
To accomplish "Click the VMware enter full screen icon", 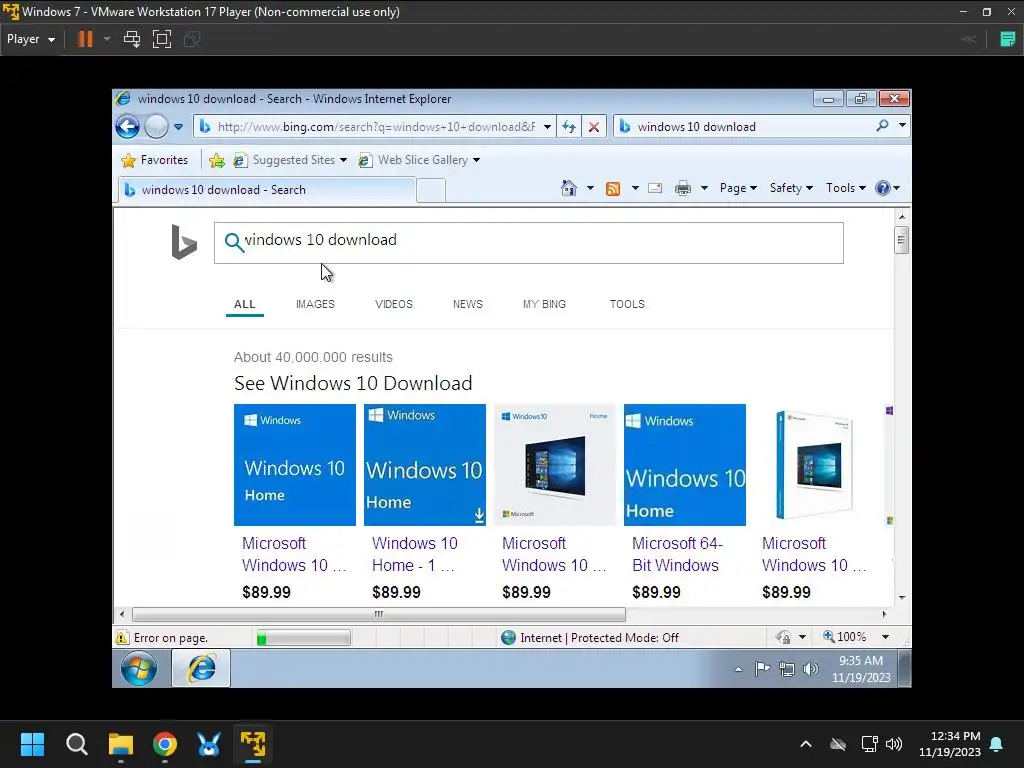I will pos(162,39).
